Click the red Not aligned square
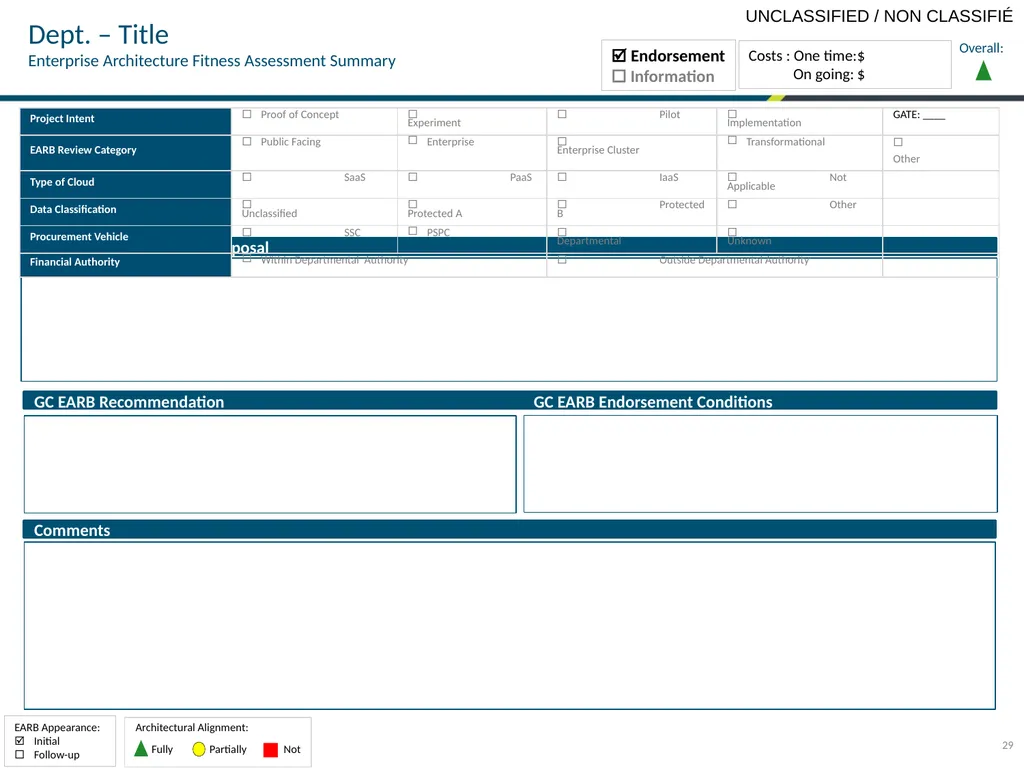The width and height of the screenshot is (1024, 768). 270,750
